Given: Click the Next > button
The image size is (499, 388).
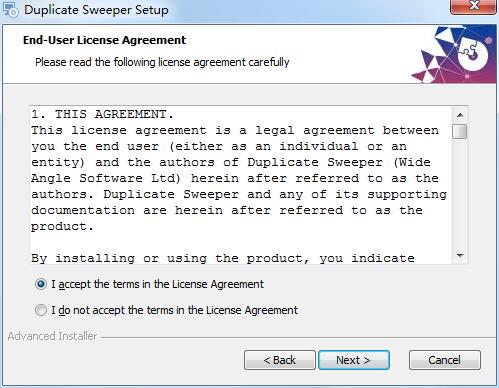Looking at the screenshot, I should 354,360.
